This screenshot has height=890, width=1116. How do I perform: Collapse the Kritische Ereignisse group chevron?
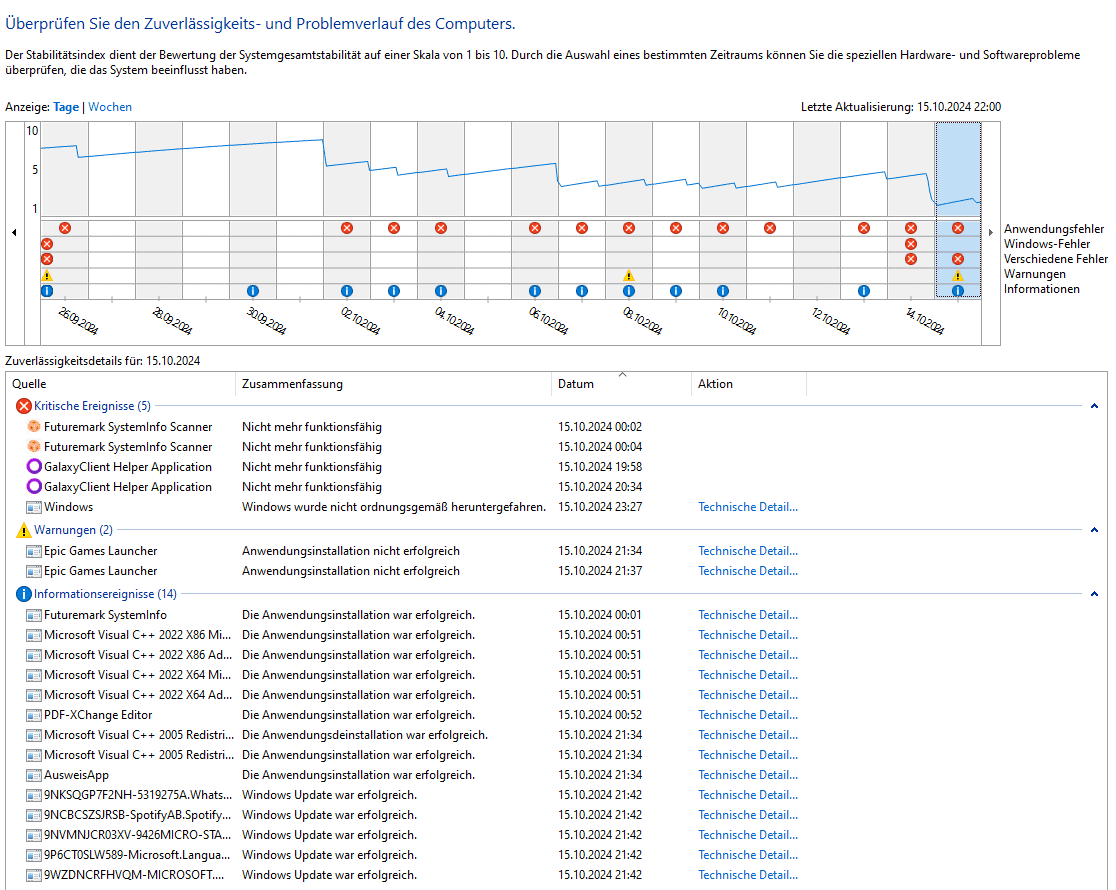1094,406
